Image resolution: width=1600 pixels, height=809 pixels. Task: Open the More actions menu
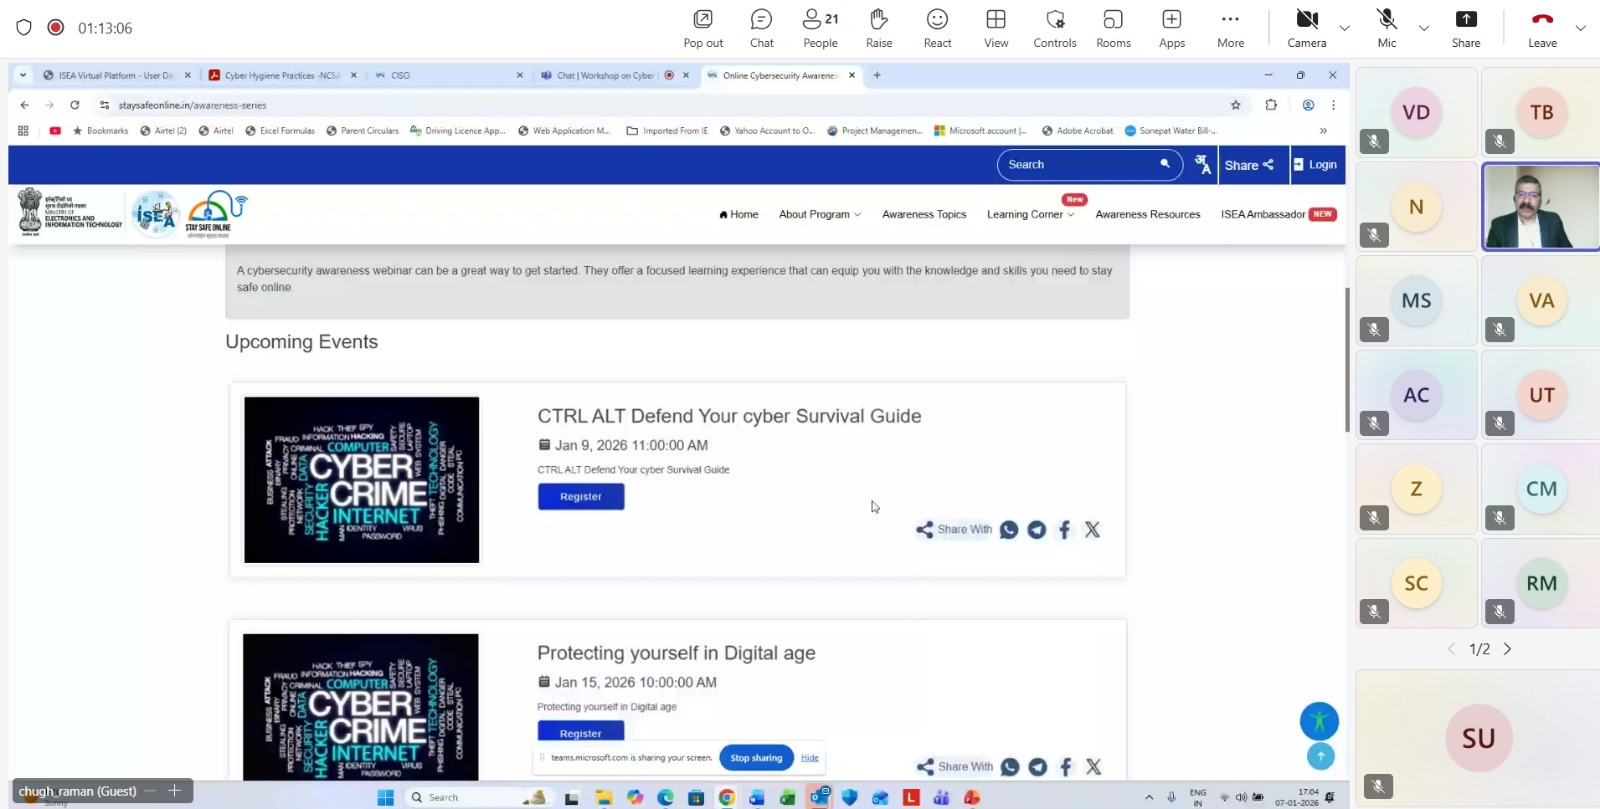pyautogui.click(x=1230, y=27)
